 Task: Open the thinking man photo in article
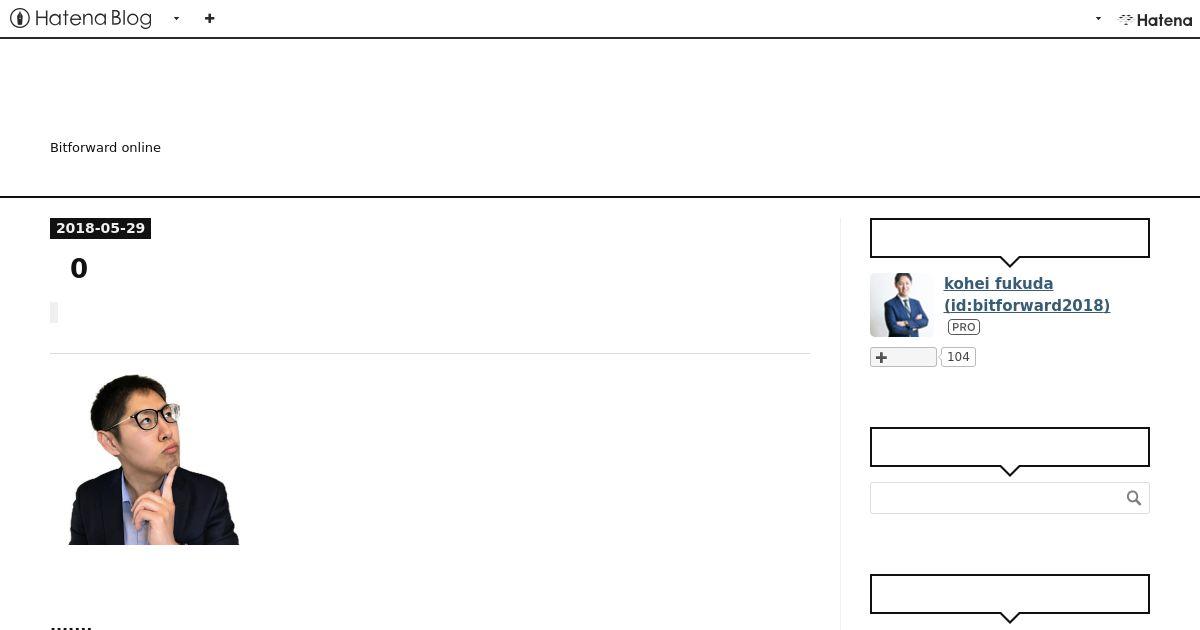(x=154, y=459)
